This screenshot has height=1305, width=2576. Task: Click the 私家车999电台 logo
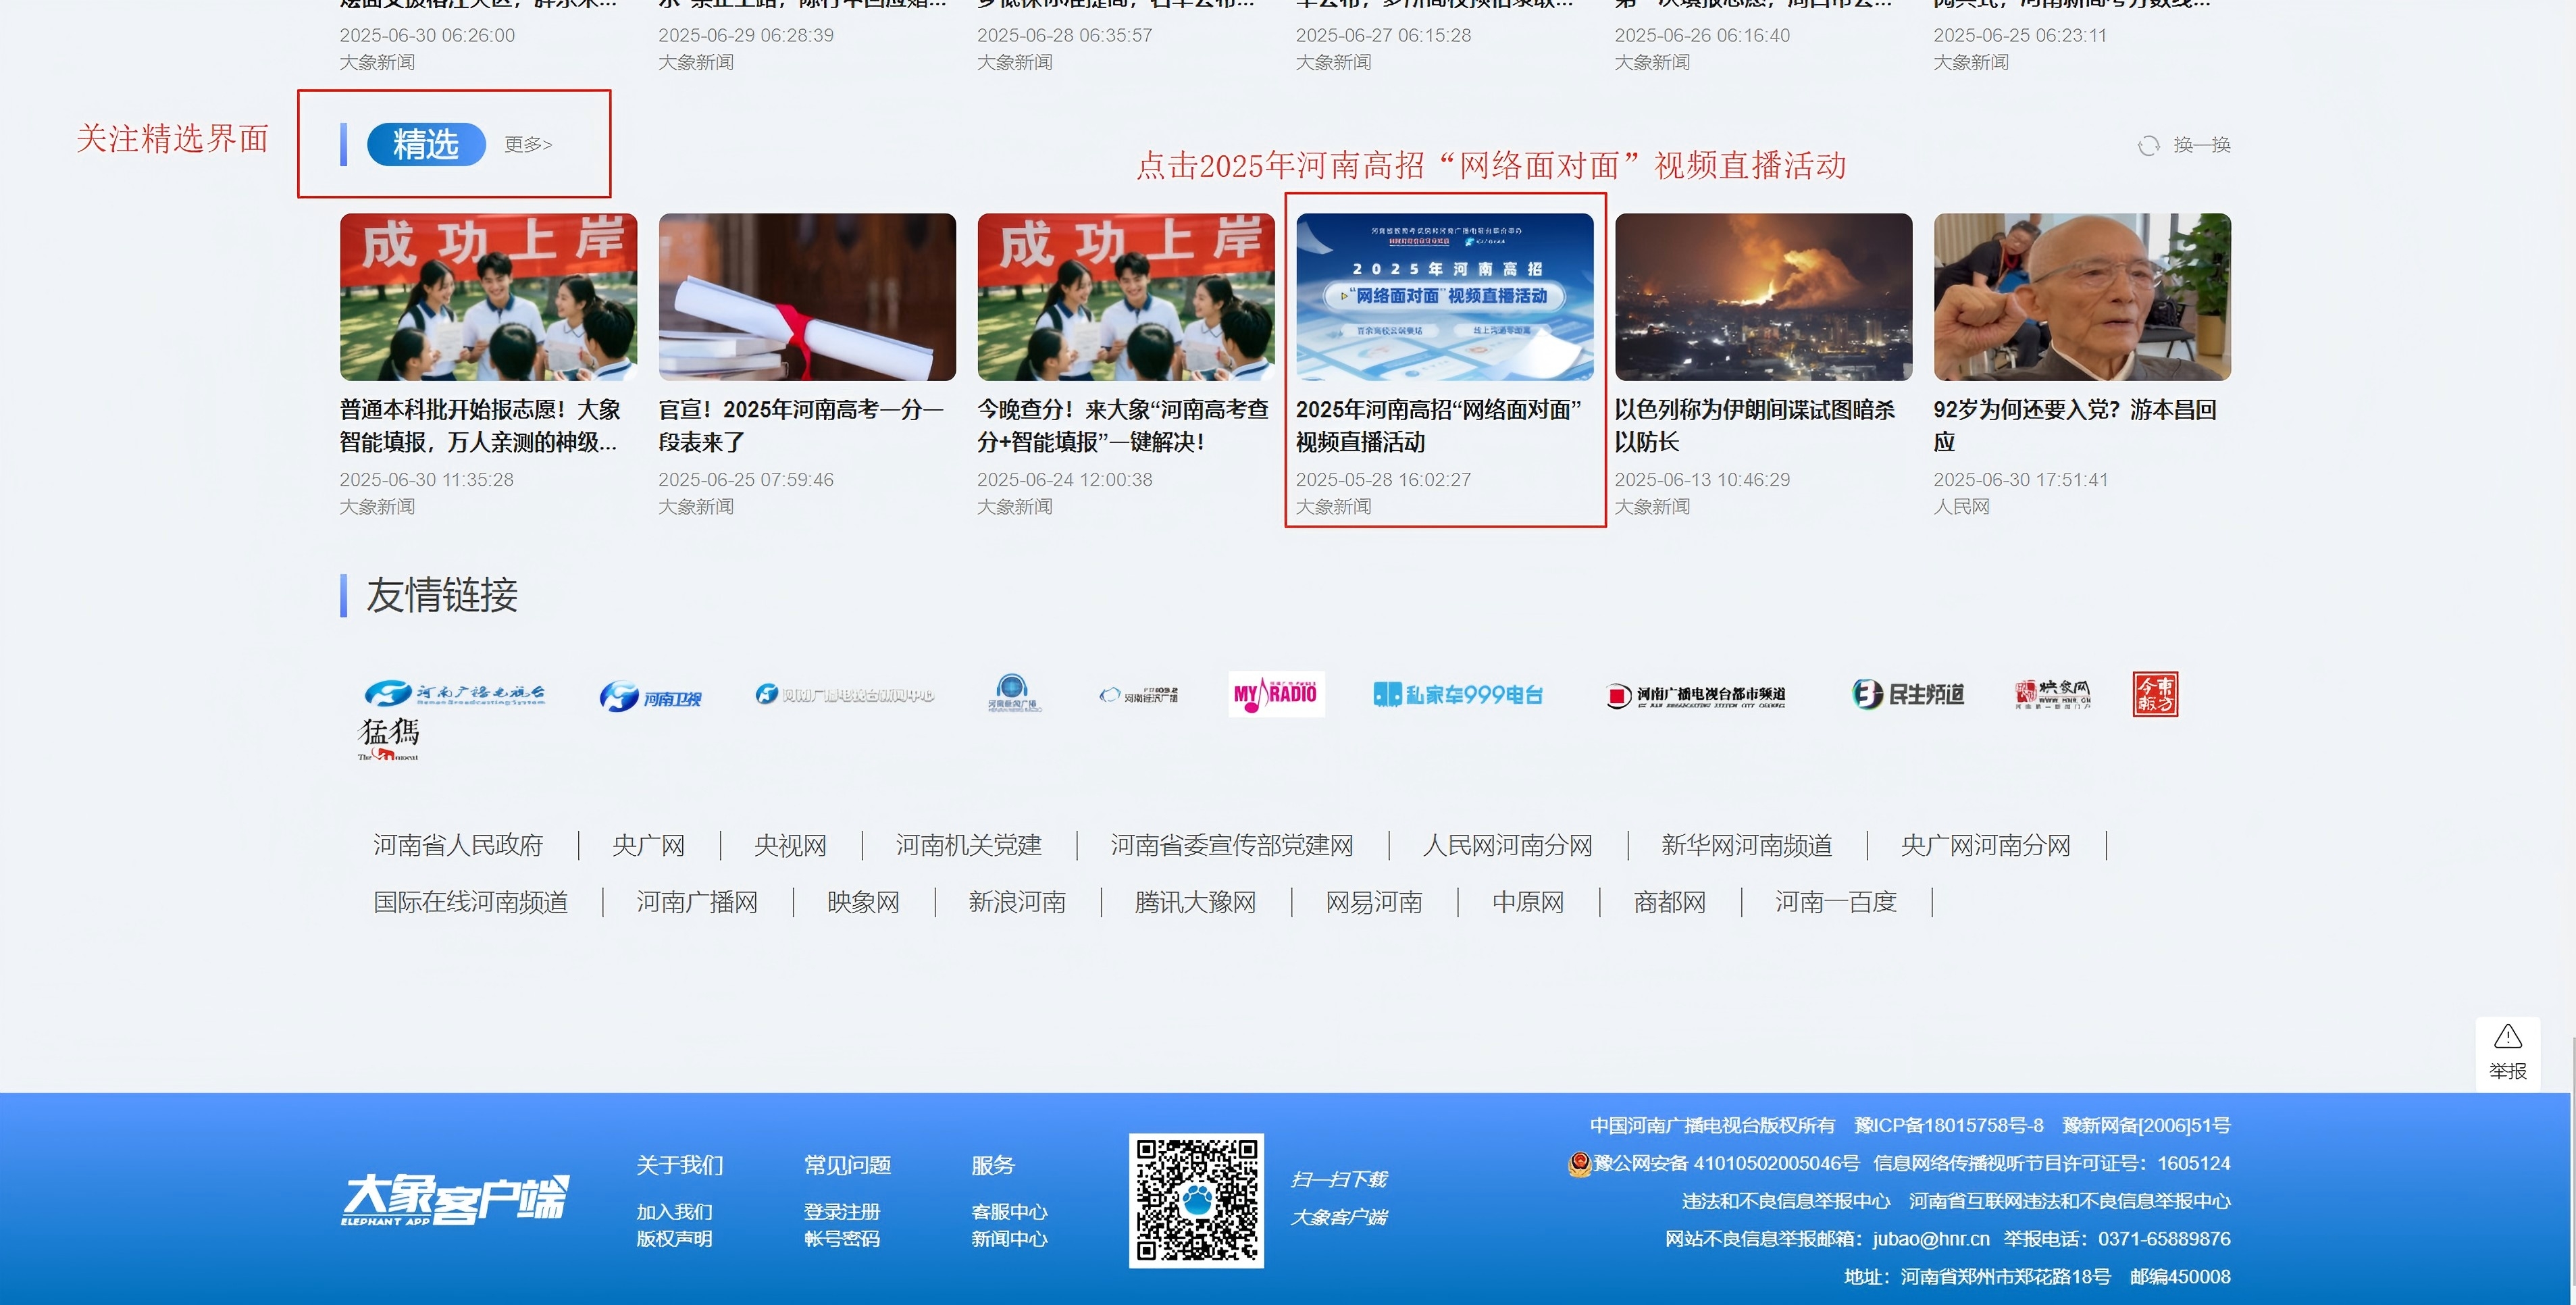pyautogui.click(x=1458, y=695)
